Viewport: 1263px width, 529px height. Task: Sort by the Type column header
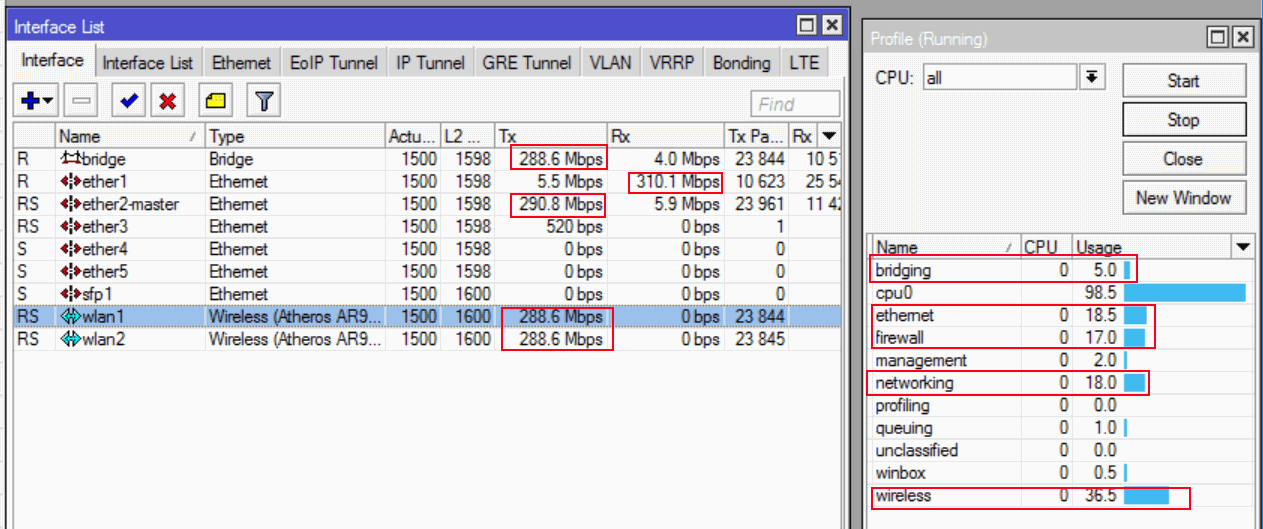tap(295, 136)
